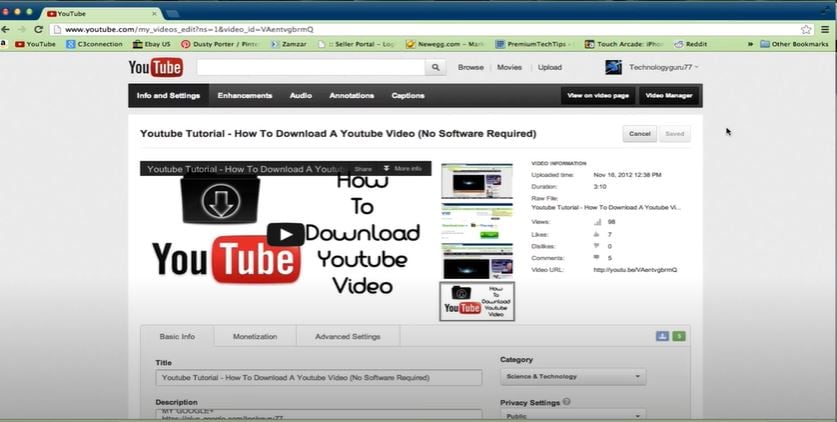Click the View on video page button
The image size is (837, 422).
click(x=598, y=96)
